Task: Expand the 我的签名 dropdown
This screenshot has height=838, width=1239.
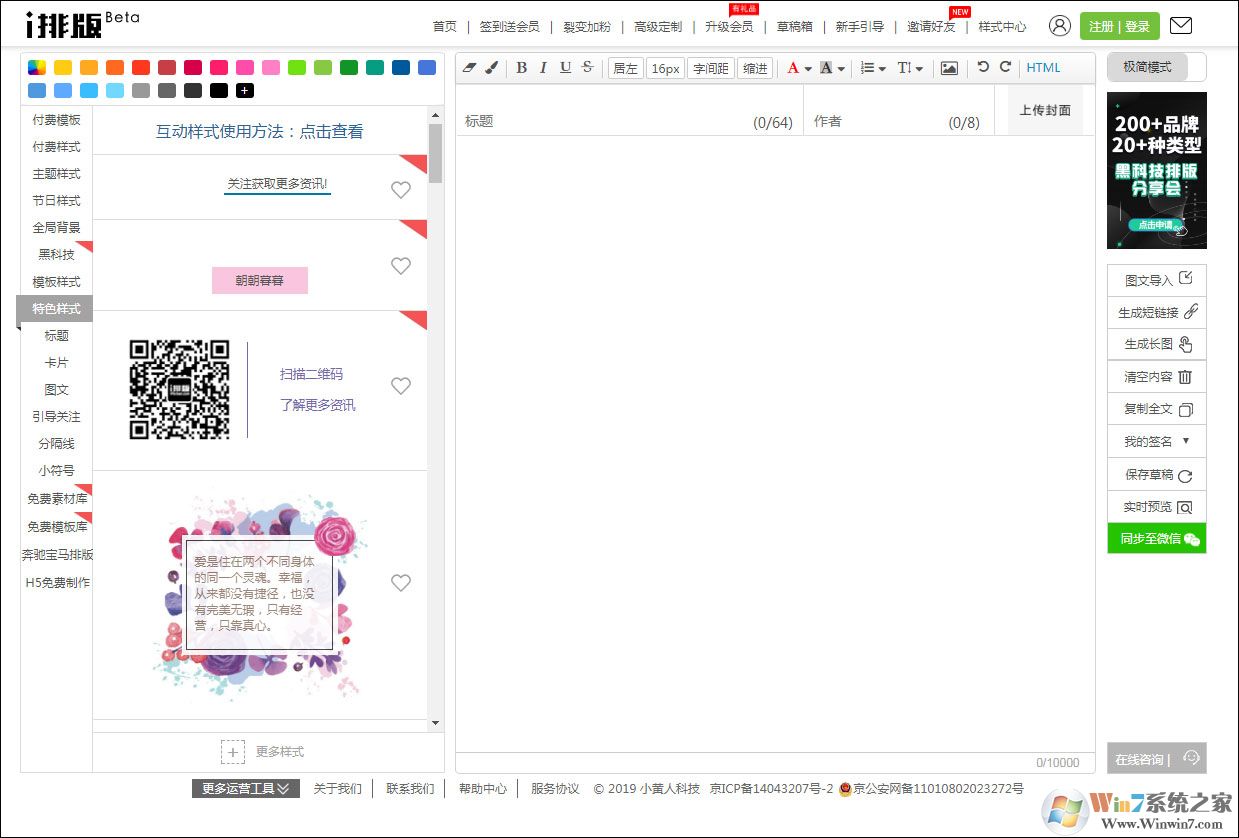Action: point(1186,441)
